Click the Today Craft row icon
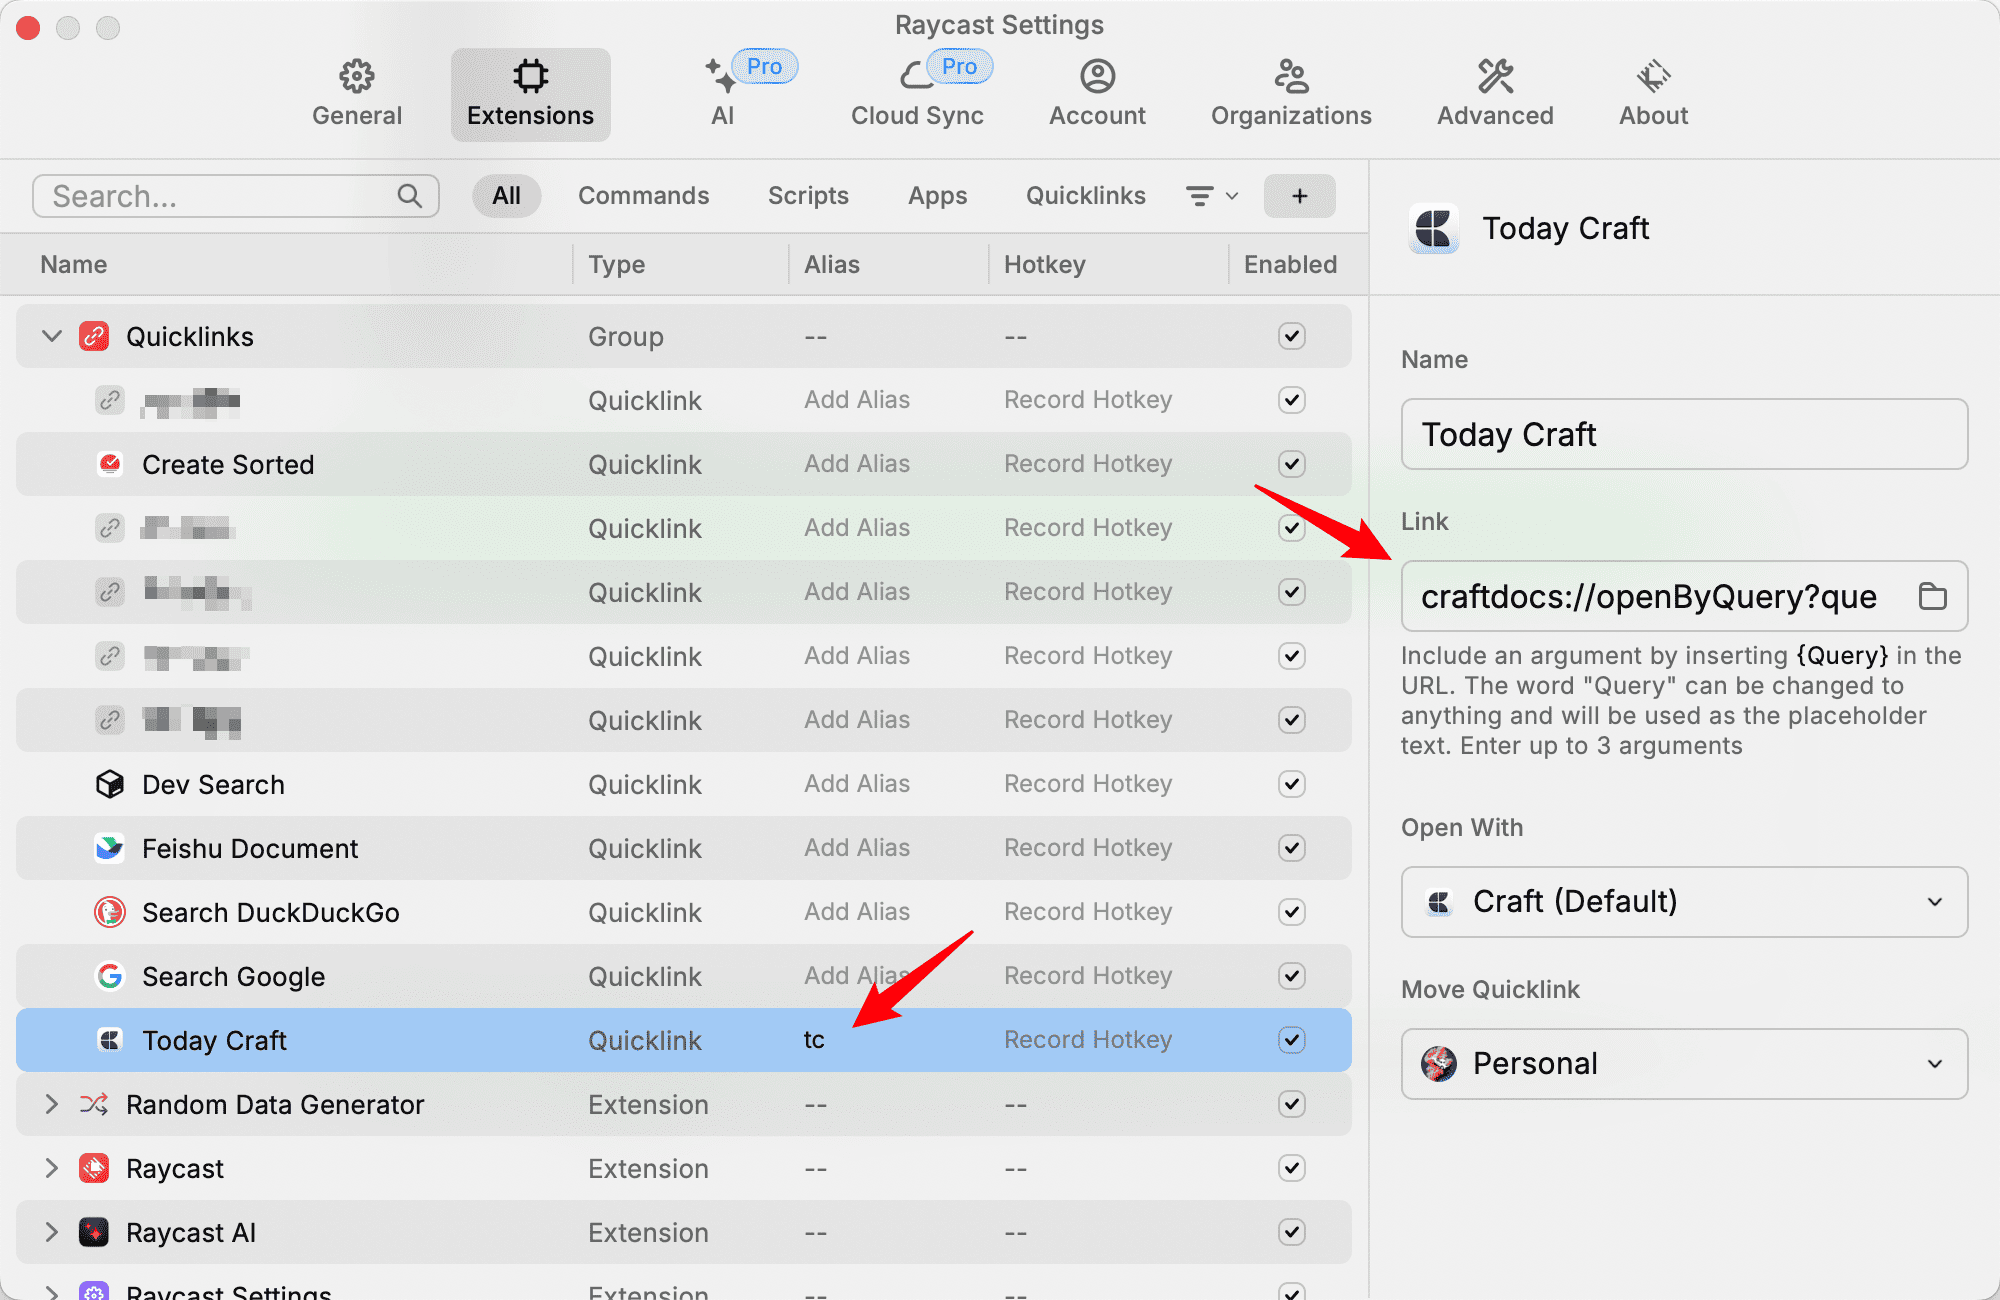2000x1300 pixels. (110, 1040)
